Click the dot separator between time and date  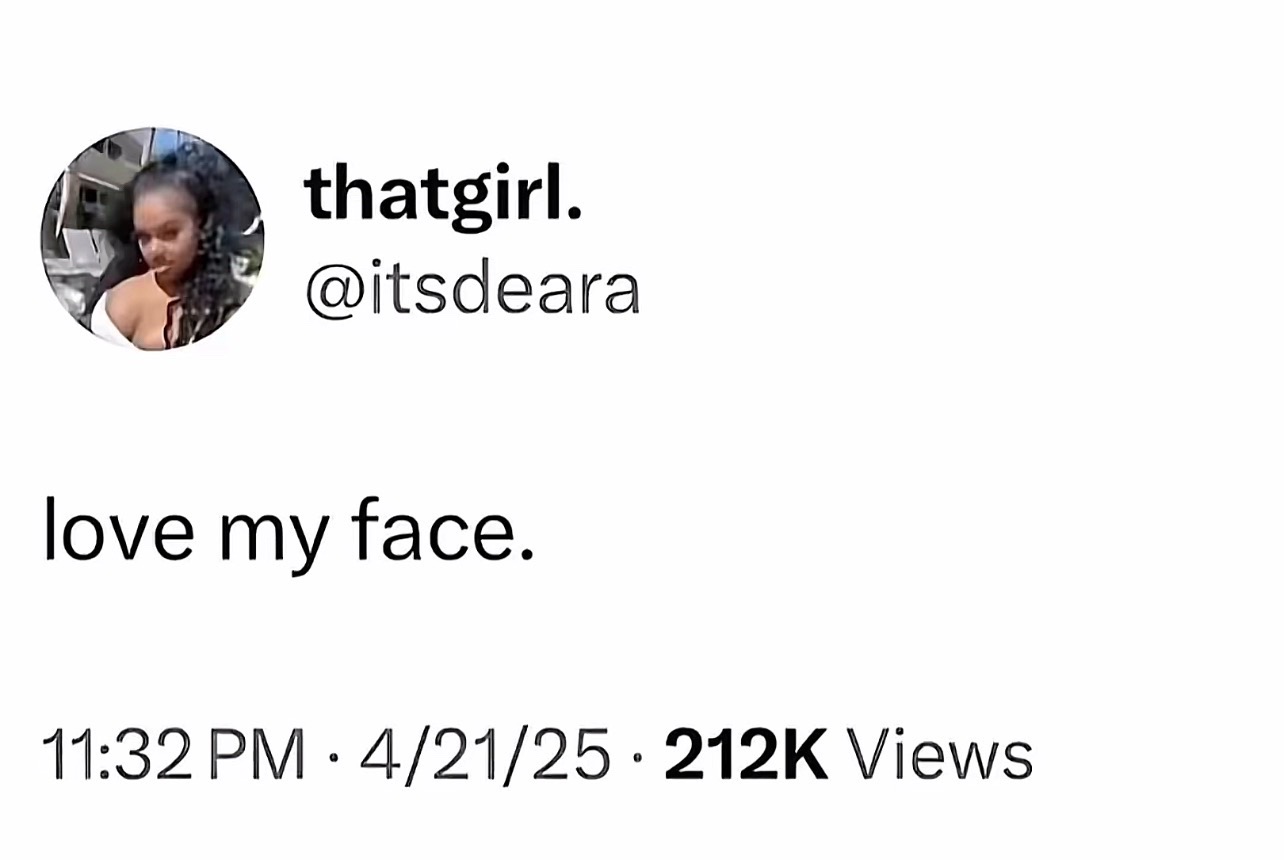333,757
